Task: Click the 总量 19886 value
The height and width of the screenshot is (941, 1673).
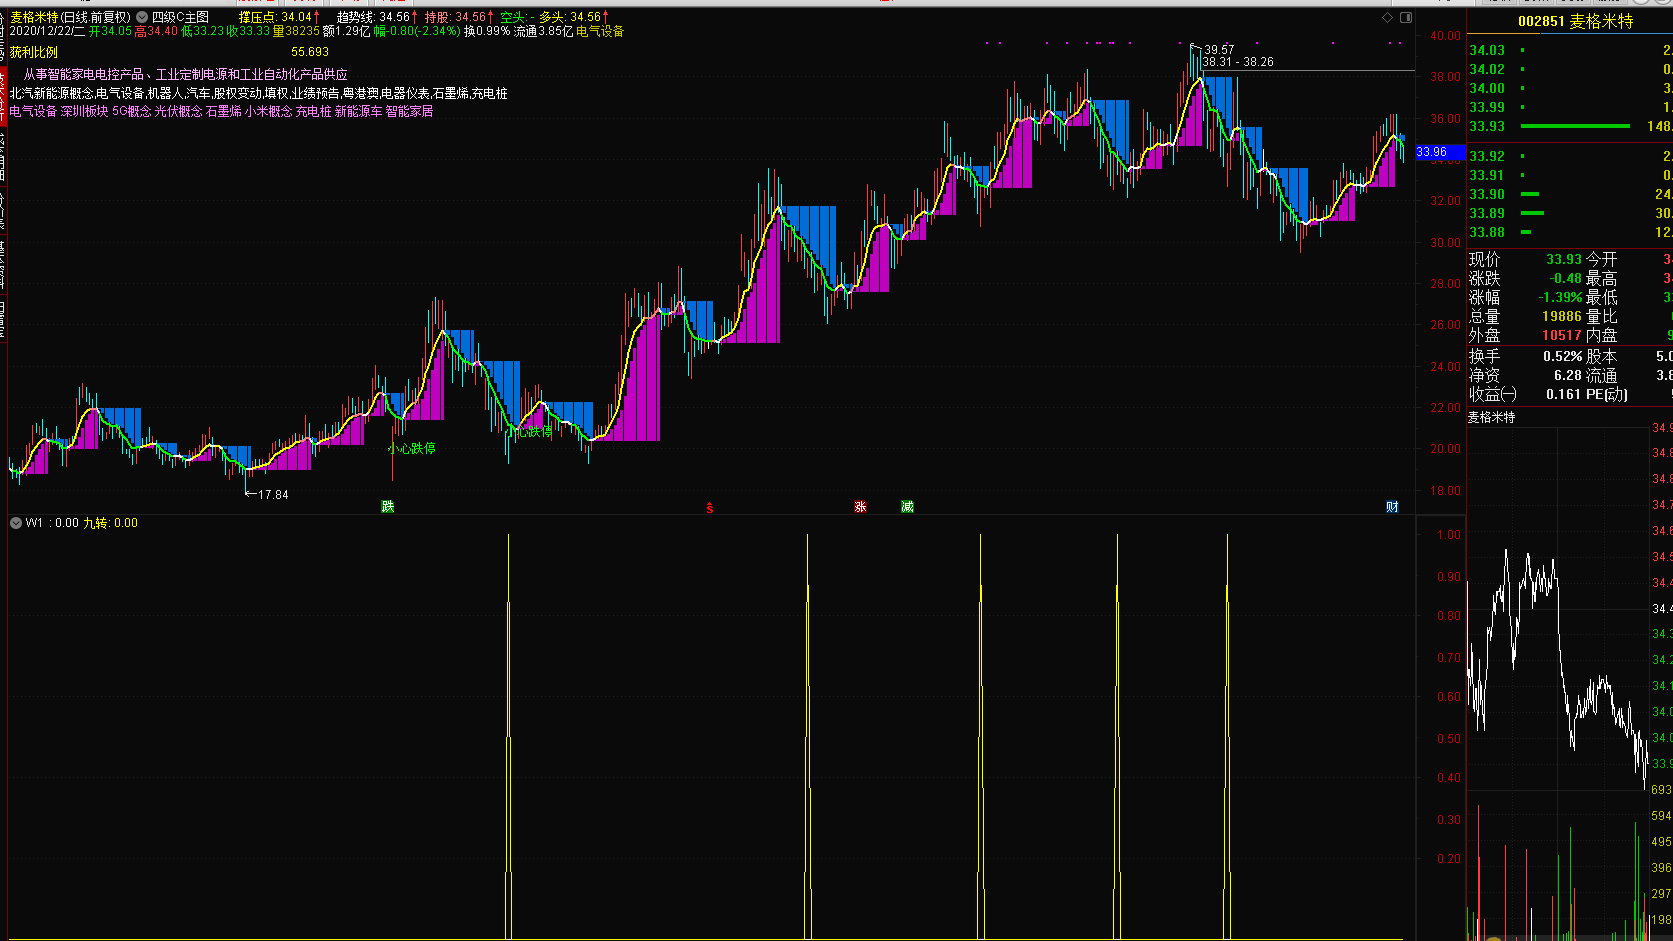Action: [1562, 316]
